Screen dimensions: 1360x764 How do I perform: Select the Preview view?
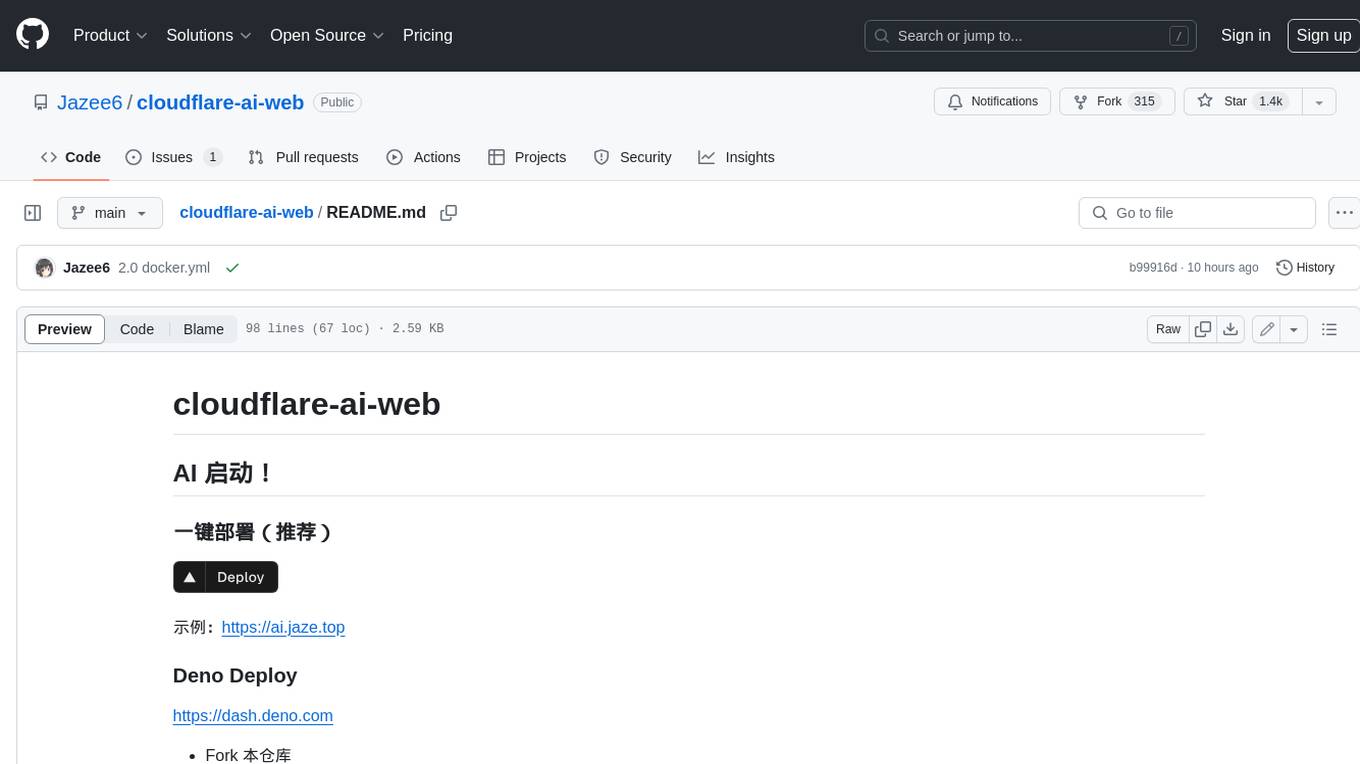65,329
